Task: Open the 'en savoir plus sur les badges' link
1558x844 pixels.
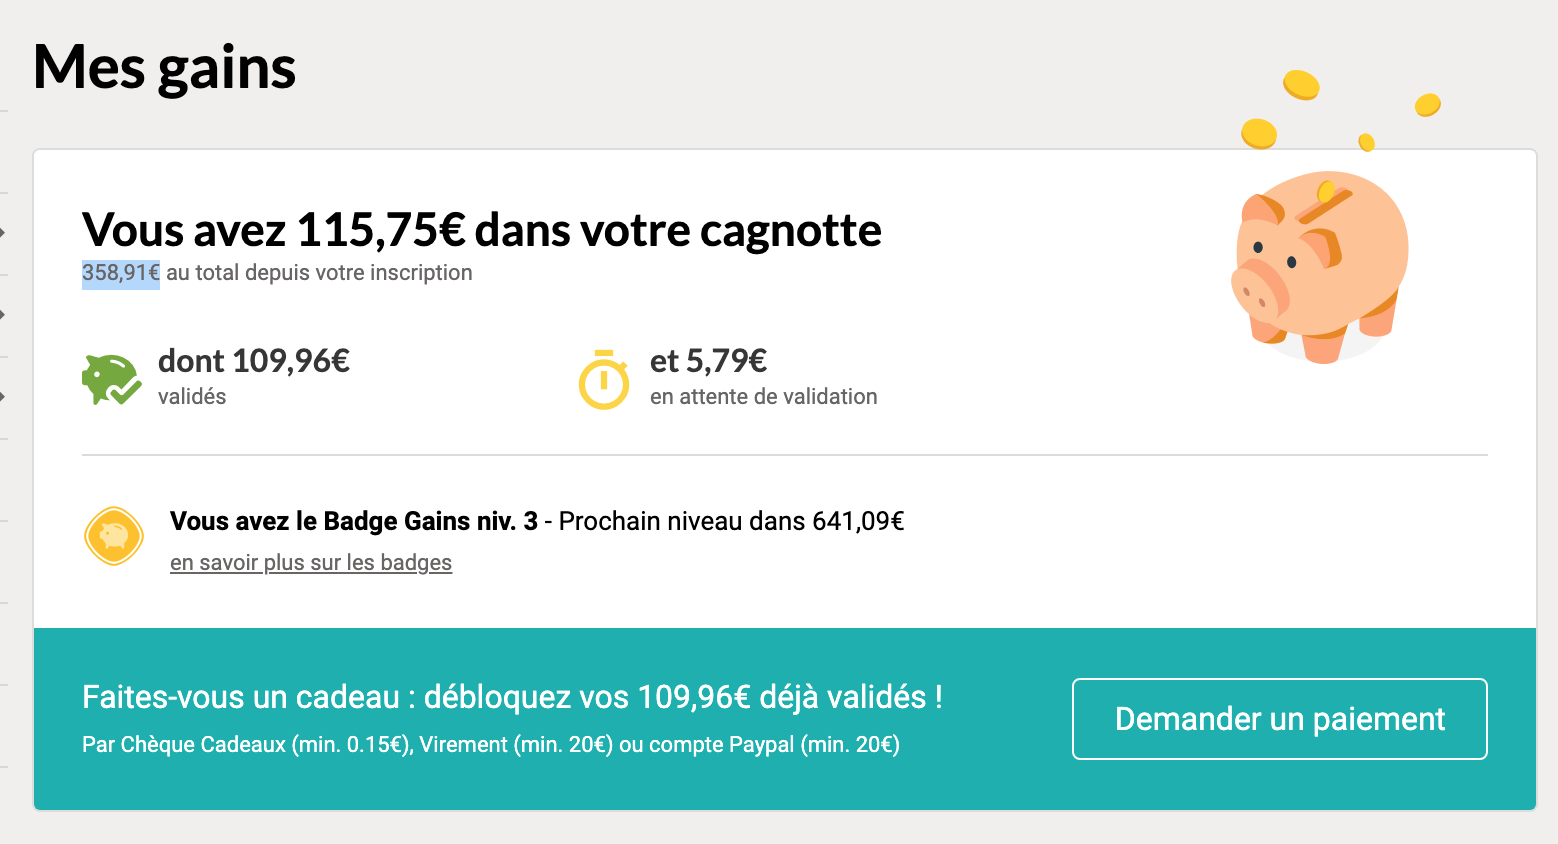Action: [x=311, y=563]
